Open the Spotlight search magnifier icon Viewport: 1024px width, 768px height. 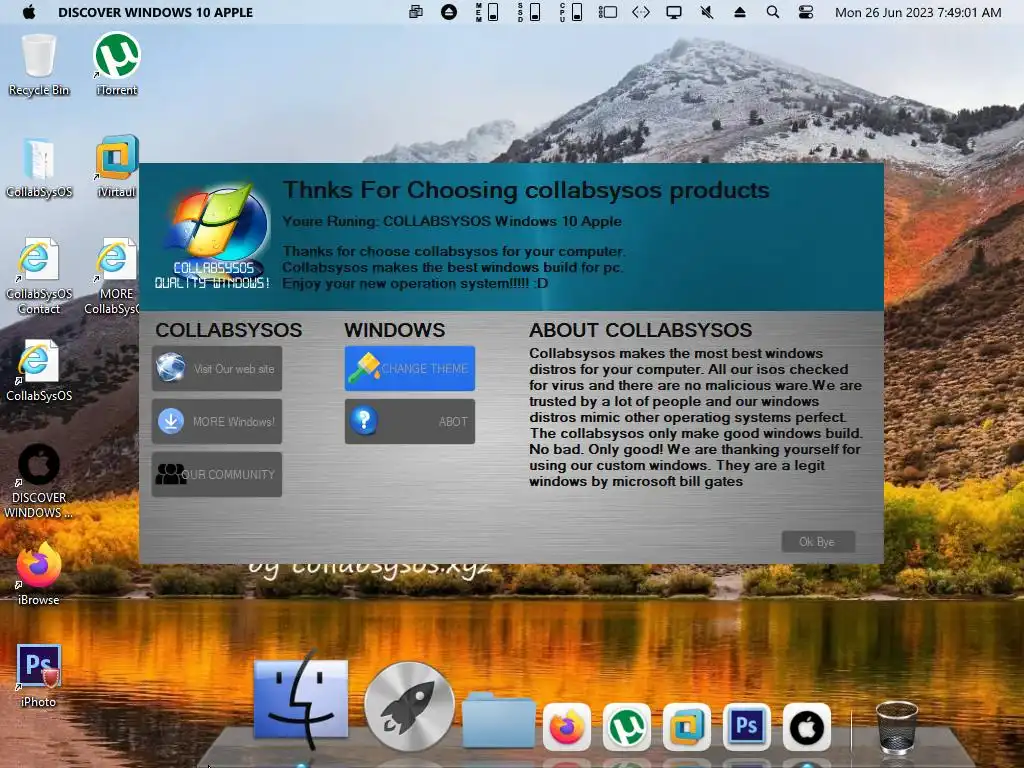coord(773,12)
